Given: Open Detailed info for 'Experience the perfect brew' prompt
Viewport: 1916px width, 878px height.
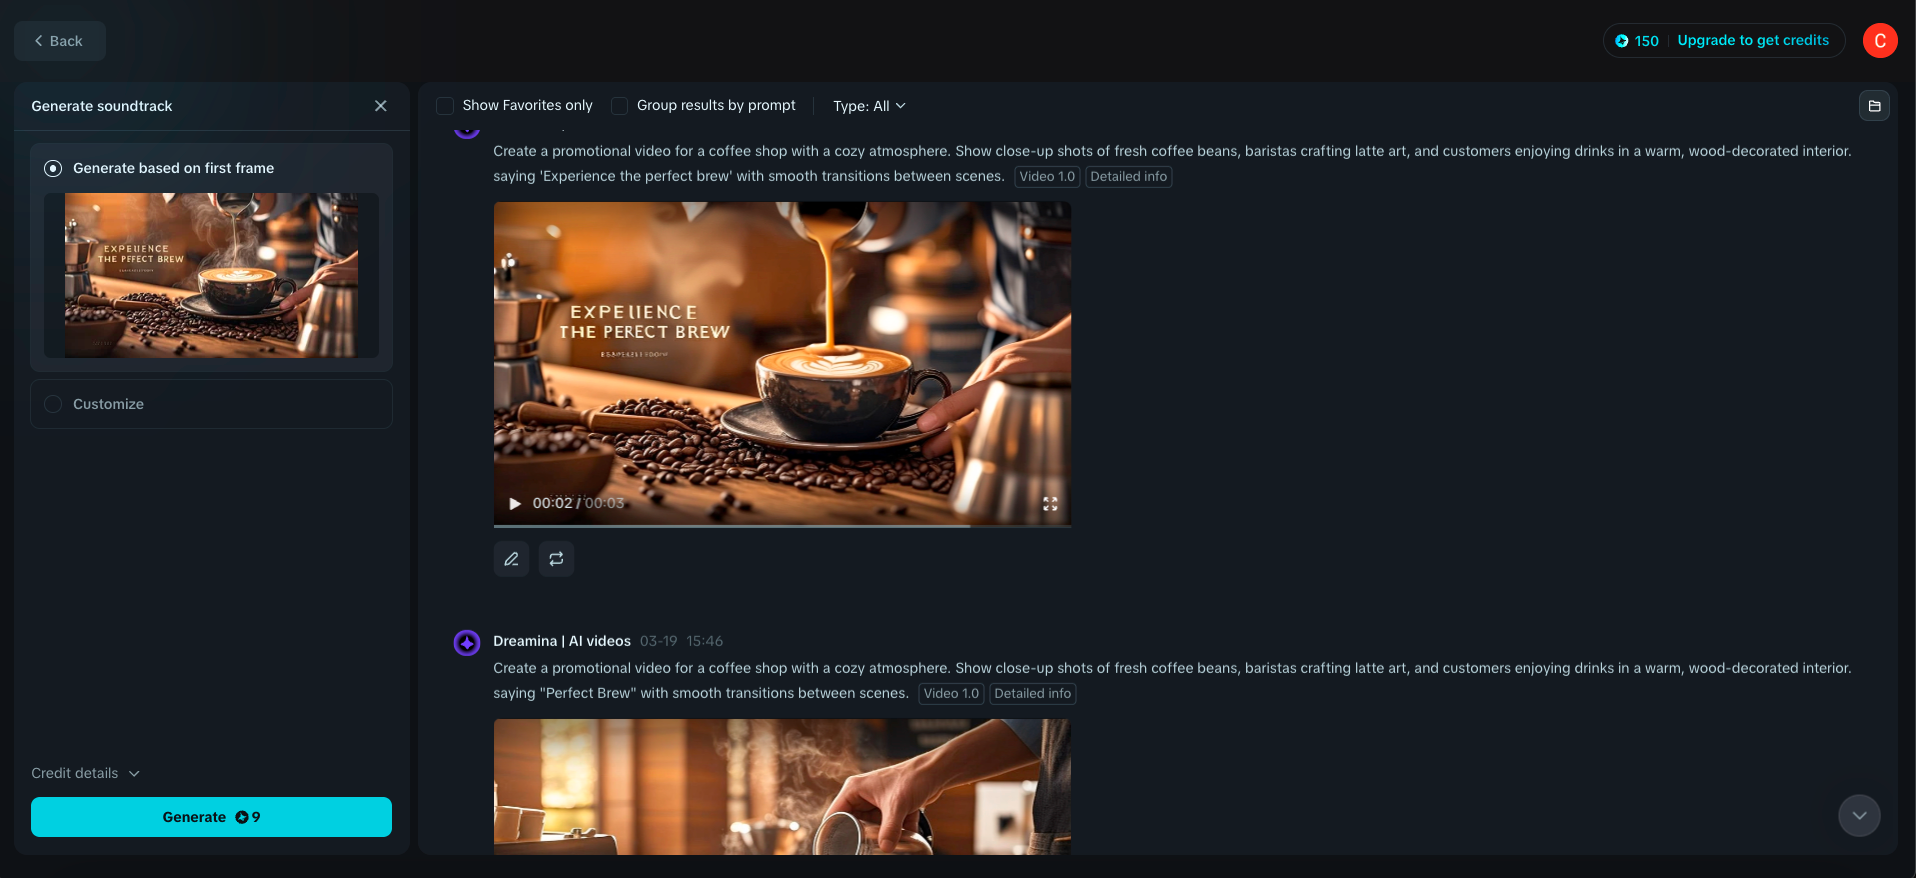Looking at the screenshot, I should (1128, 177).
